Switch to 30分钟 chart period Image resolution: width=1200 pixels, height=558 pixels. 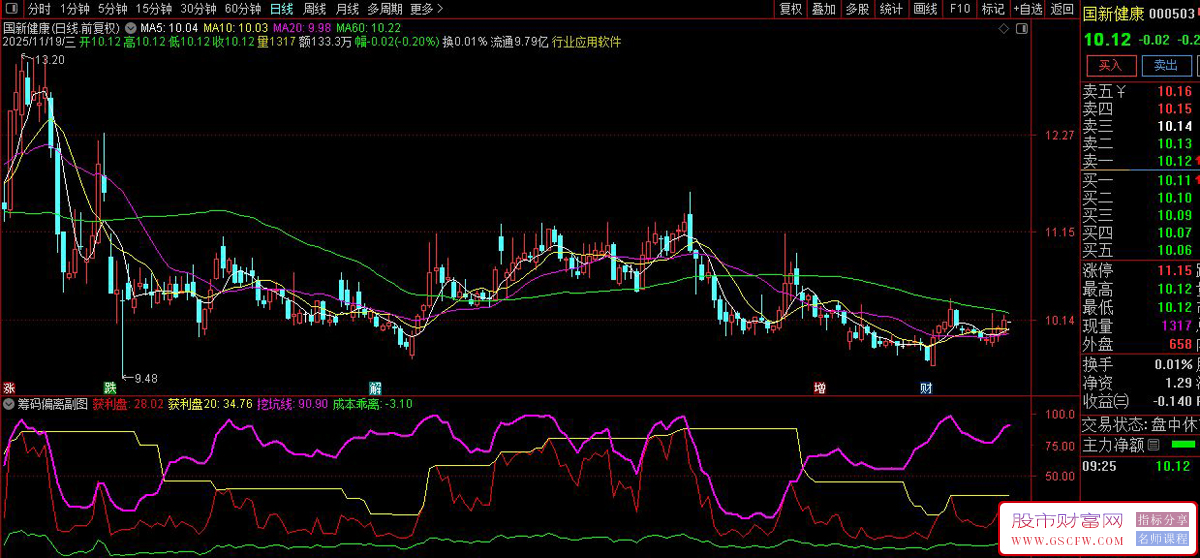pyautogui.click(x=198, y=9)
